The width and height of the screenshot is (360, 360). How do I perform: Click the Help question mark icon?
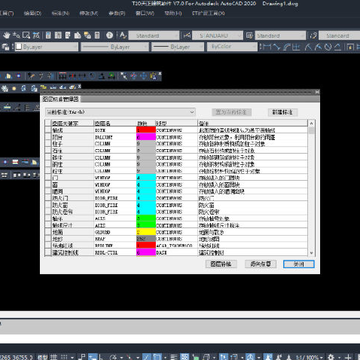pyautogui.click(x=109, y=35)
